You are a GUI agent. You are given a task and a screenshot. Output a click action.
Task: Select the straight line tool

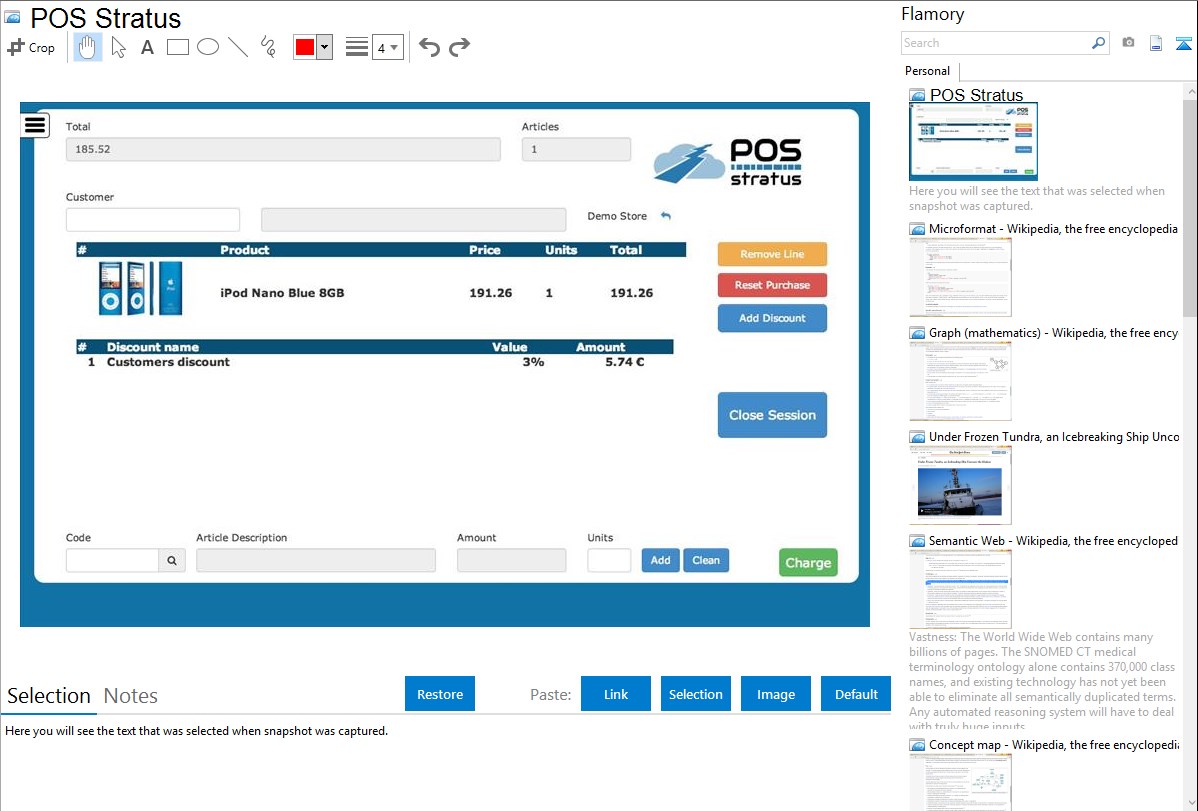pos(238,47)
